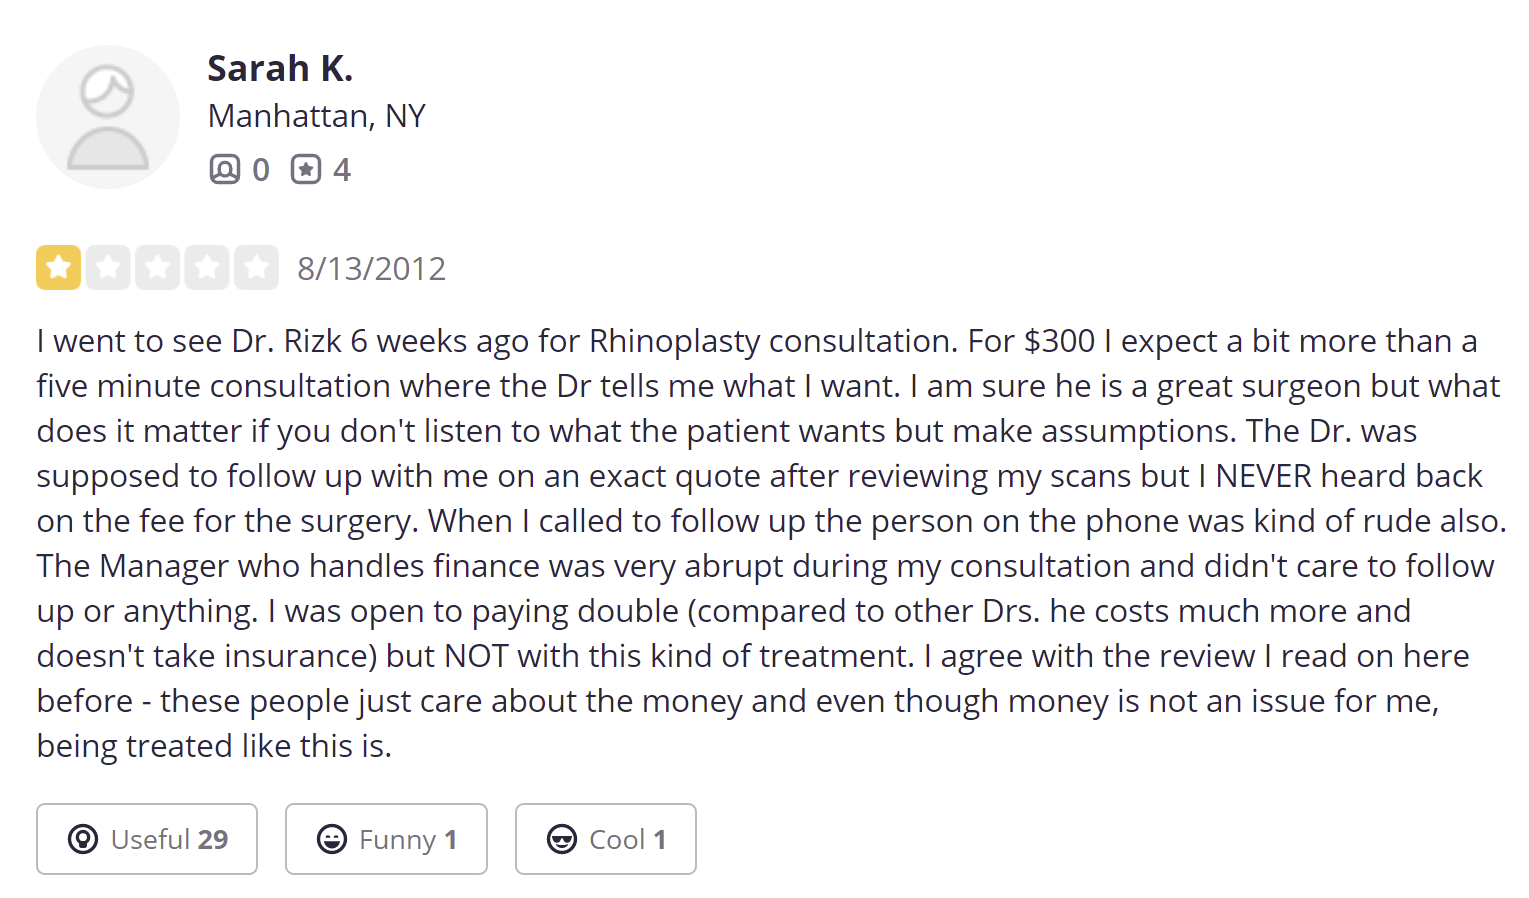Click the Useful lightbulb icon
Image resolution: width=1529 pixels, height=898 pixels.
[83, 839]
